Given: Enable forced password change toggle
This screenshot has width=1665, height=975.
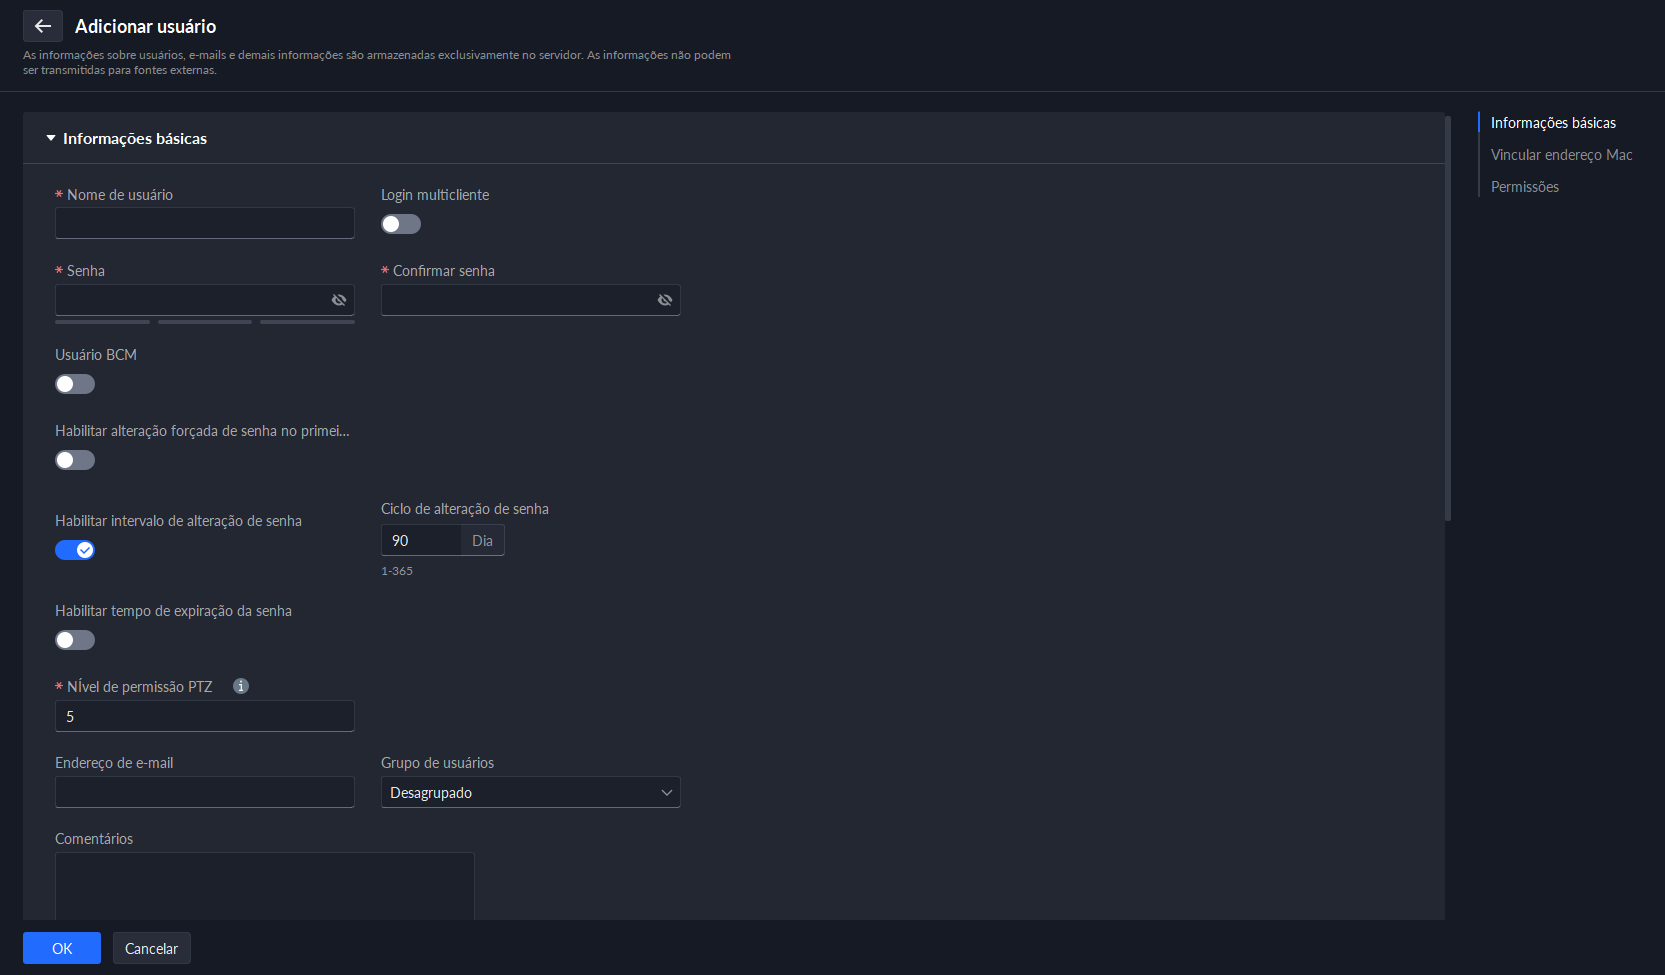Looking at the screenshot, I should pos(75,460).
